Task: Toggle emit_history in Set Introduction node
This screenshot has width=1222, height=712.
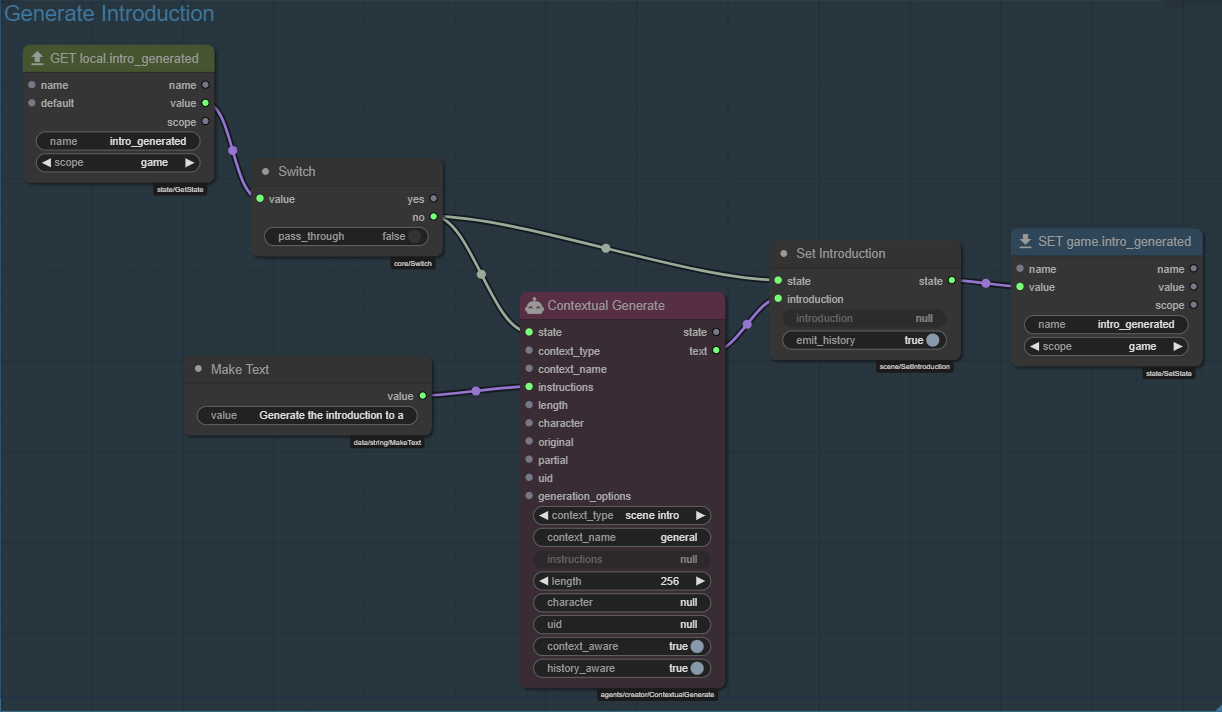Action: coord(932,340)
